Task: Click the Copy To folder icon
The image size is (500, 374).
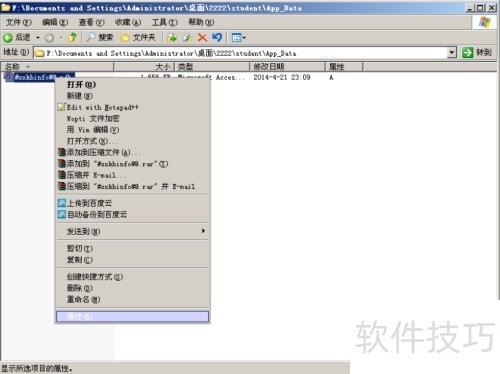Action: tap(187, 38)
